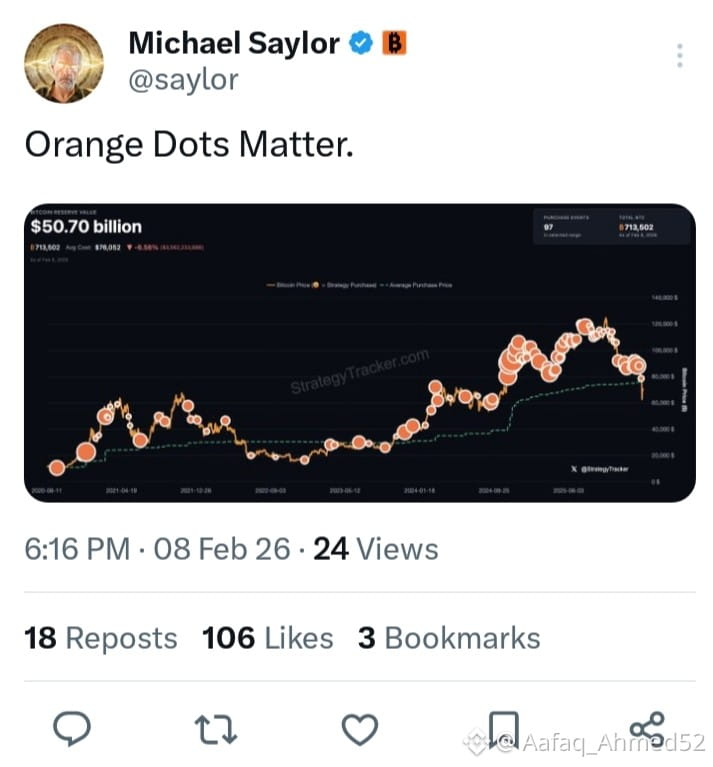Open the reply speech bubble icon
713x767 pixels.
click(x=72, y=728)
